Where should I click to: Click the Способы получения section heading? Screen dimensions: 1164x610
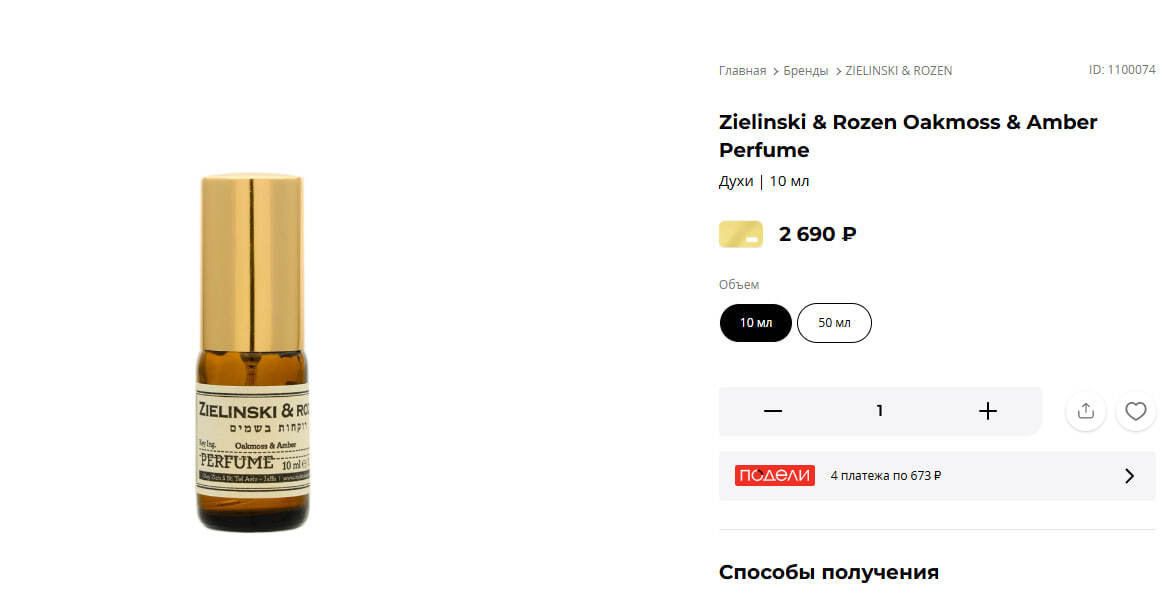click(x=828, y=573)
